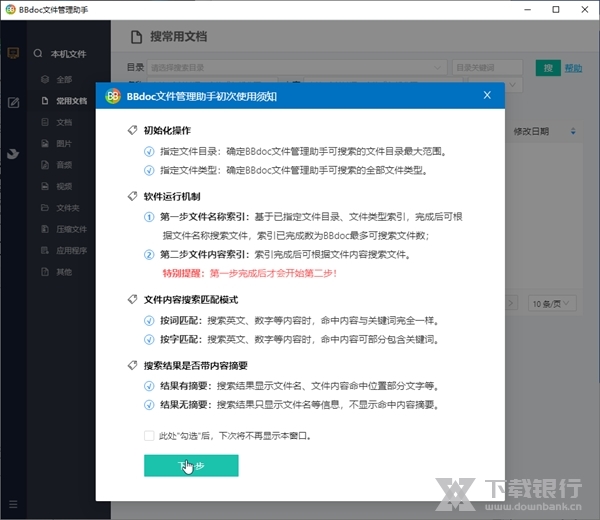Tick the 下次将不再显示本窗口 checkbox
600x520 pixels.
click(149, 435)
